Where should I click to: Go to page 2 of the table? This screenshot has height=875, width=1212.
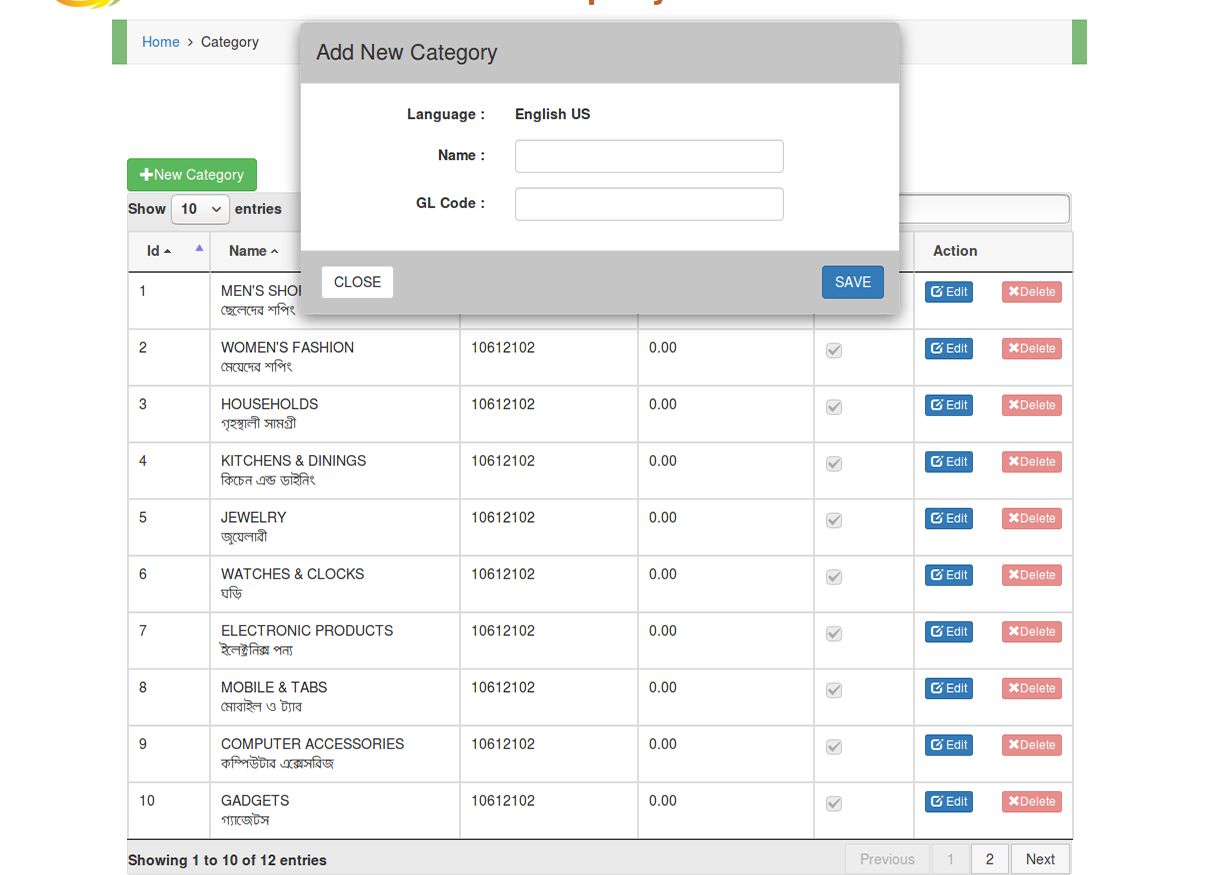click(x=989, y=859)
